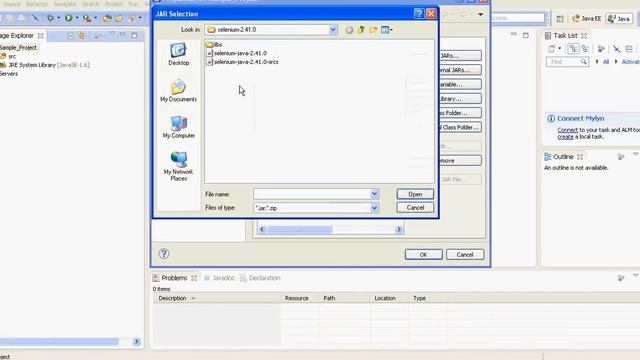Click the JAR Selection help button
640x360 pixels.
419,14
